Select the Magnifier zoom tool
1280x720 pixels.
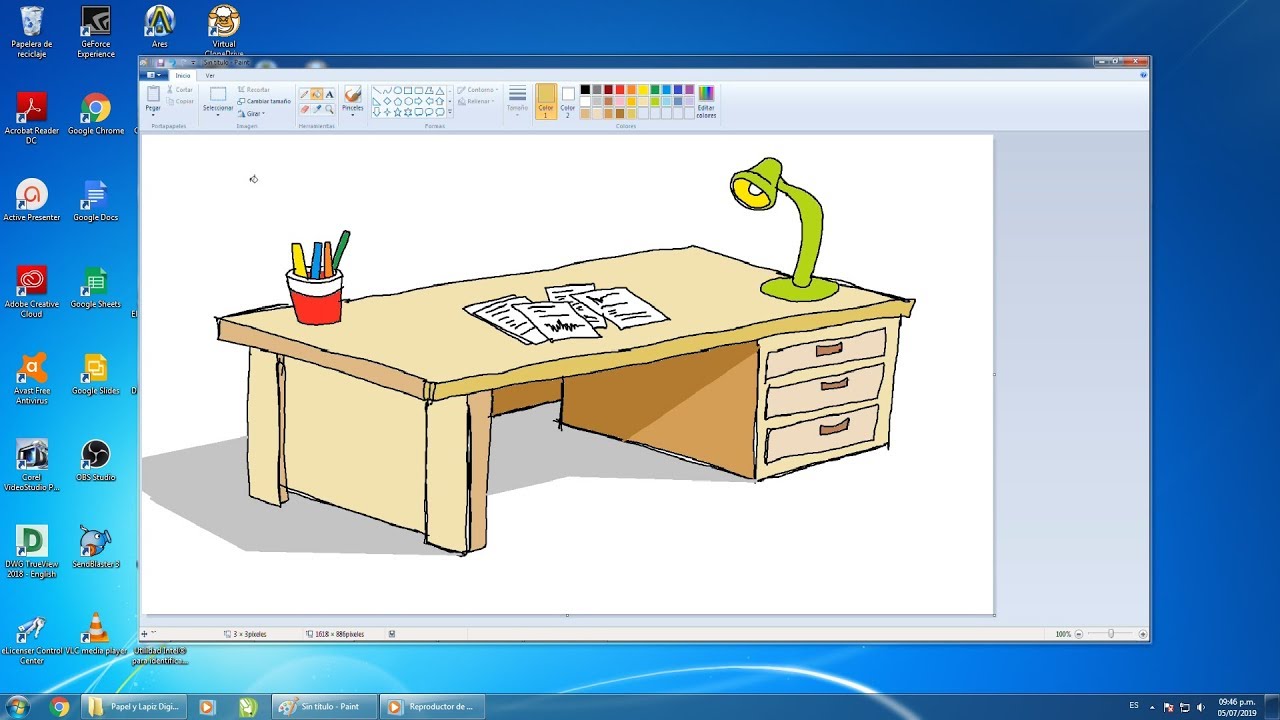point(329,109)
